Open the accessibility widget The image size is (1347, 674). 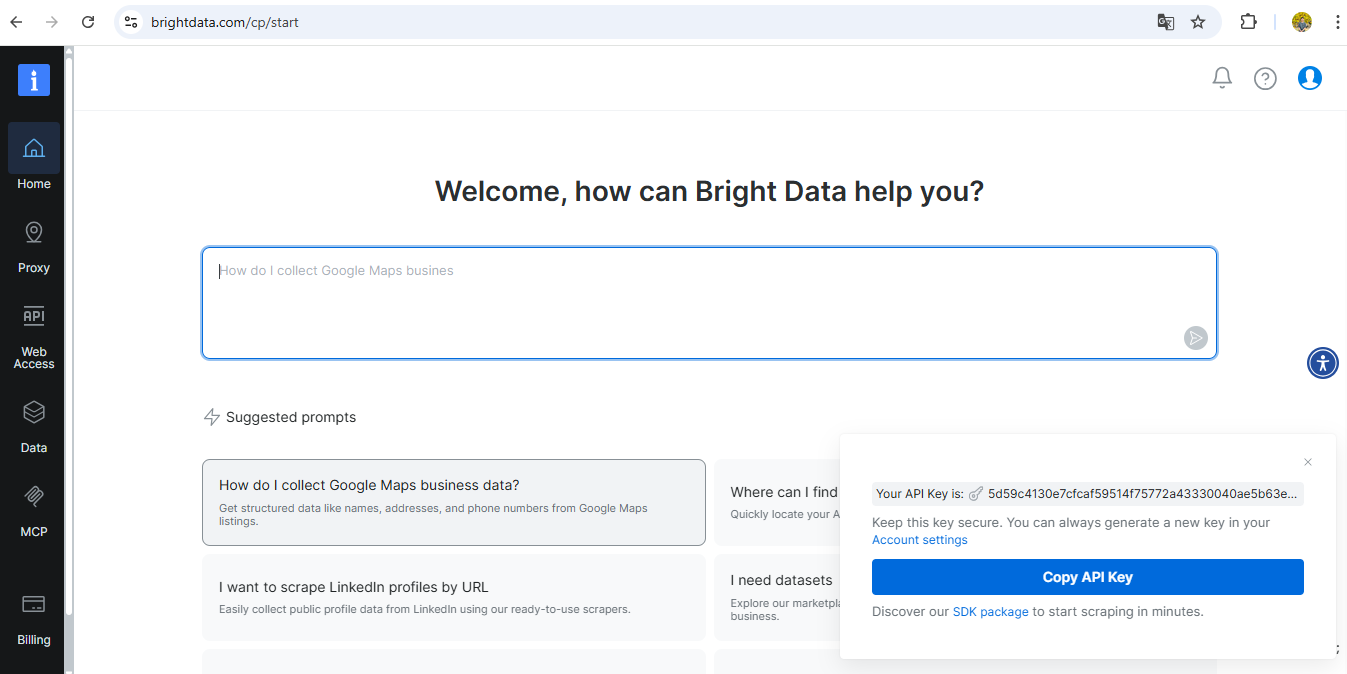1322,363
